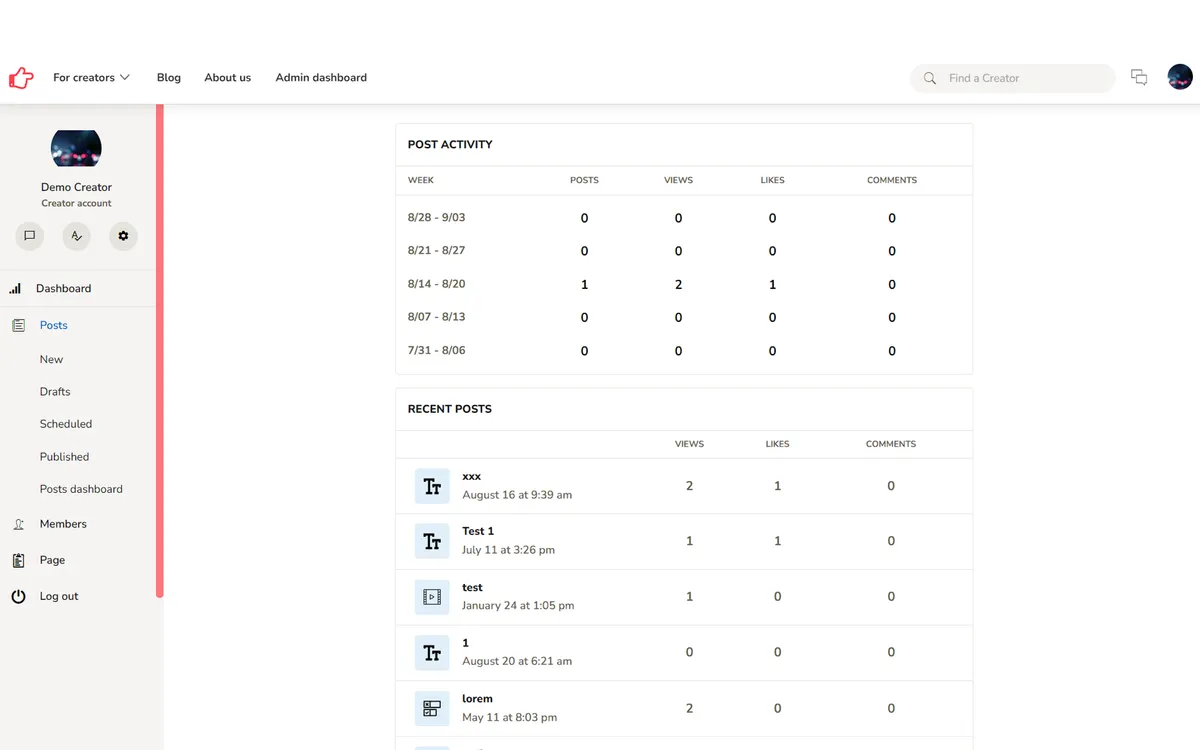Click the video-post icon beside test
This screenshot has height=750, width=1200.
(x=432, y=597)
